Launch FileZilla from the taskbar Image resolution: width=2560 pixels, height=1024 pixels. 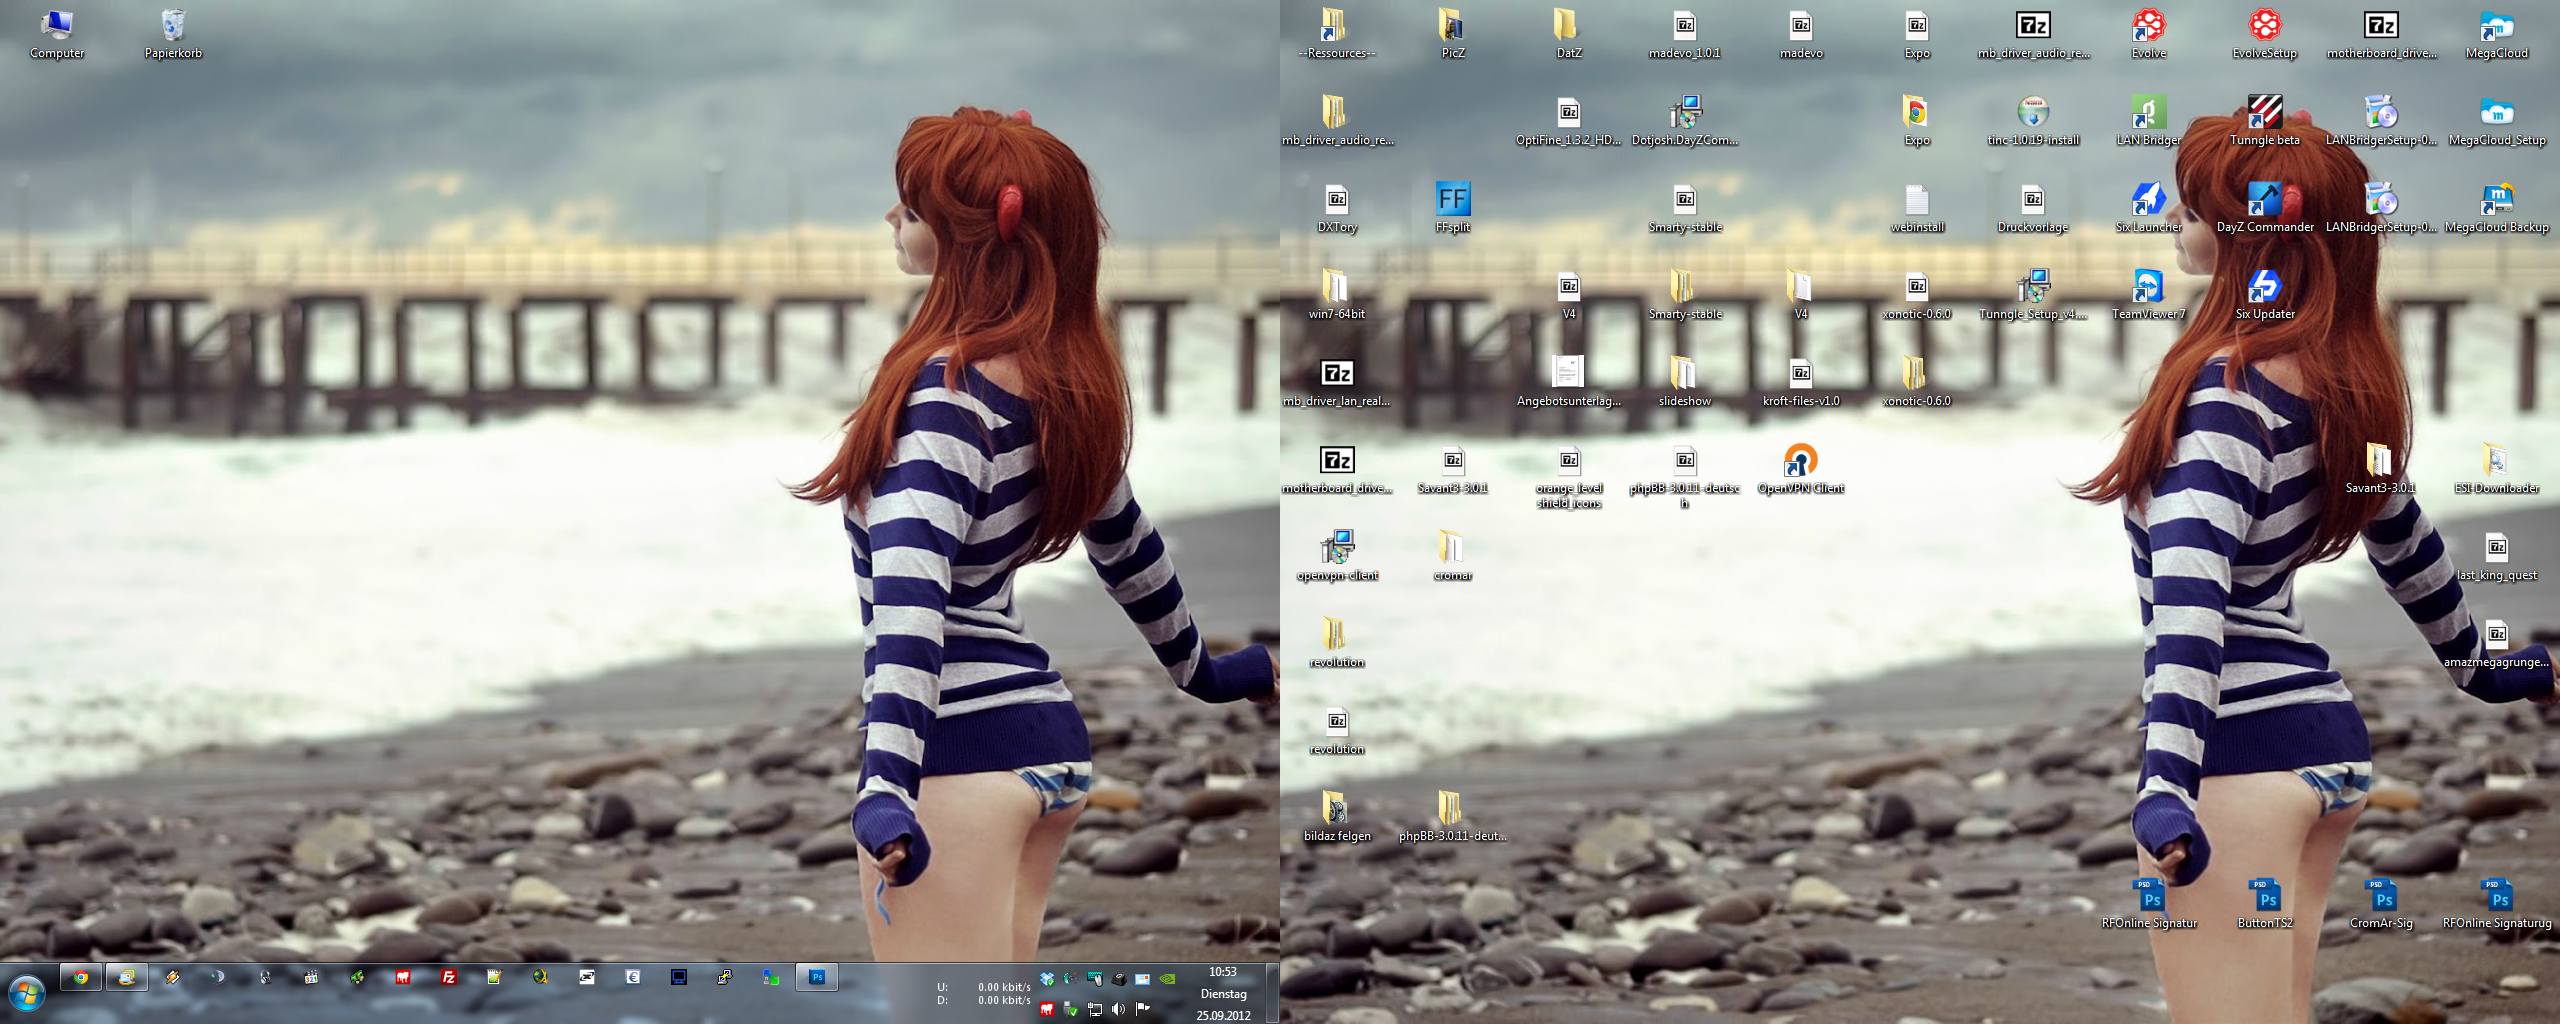(x=449, y=977)
